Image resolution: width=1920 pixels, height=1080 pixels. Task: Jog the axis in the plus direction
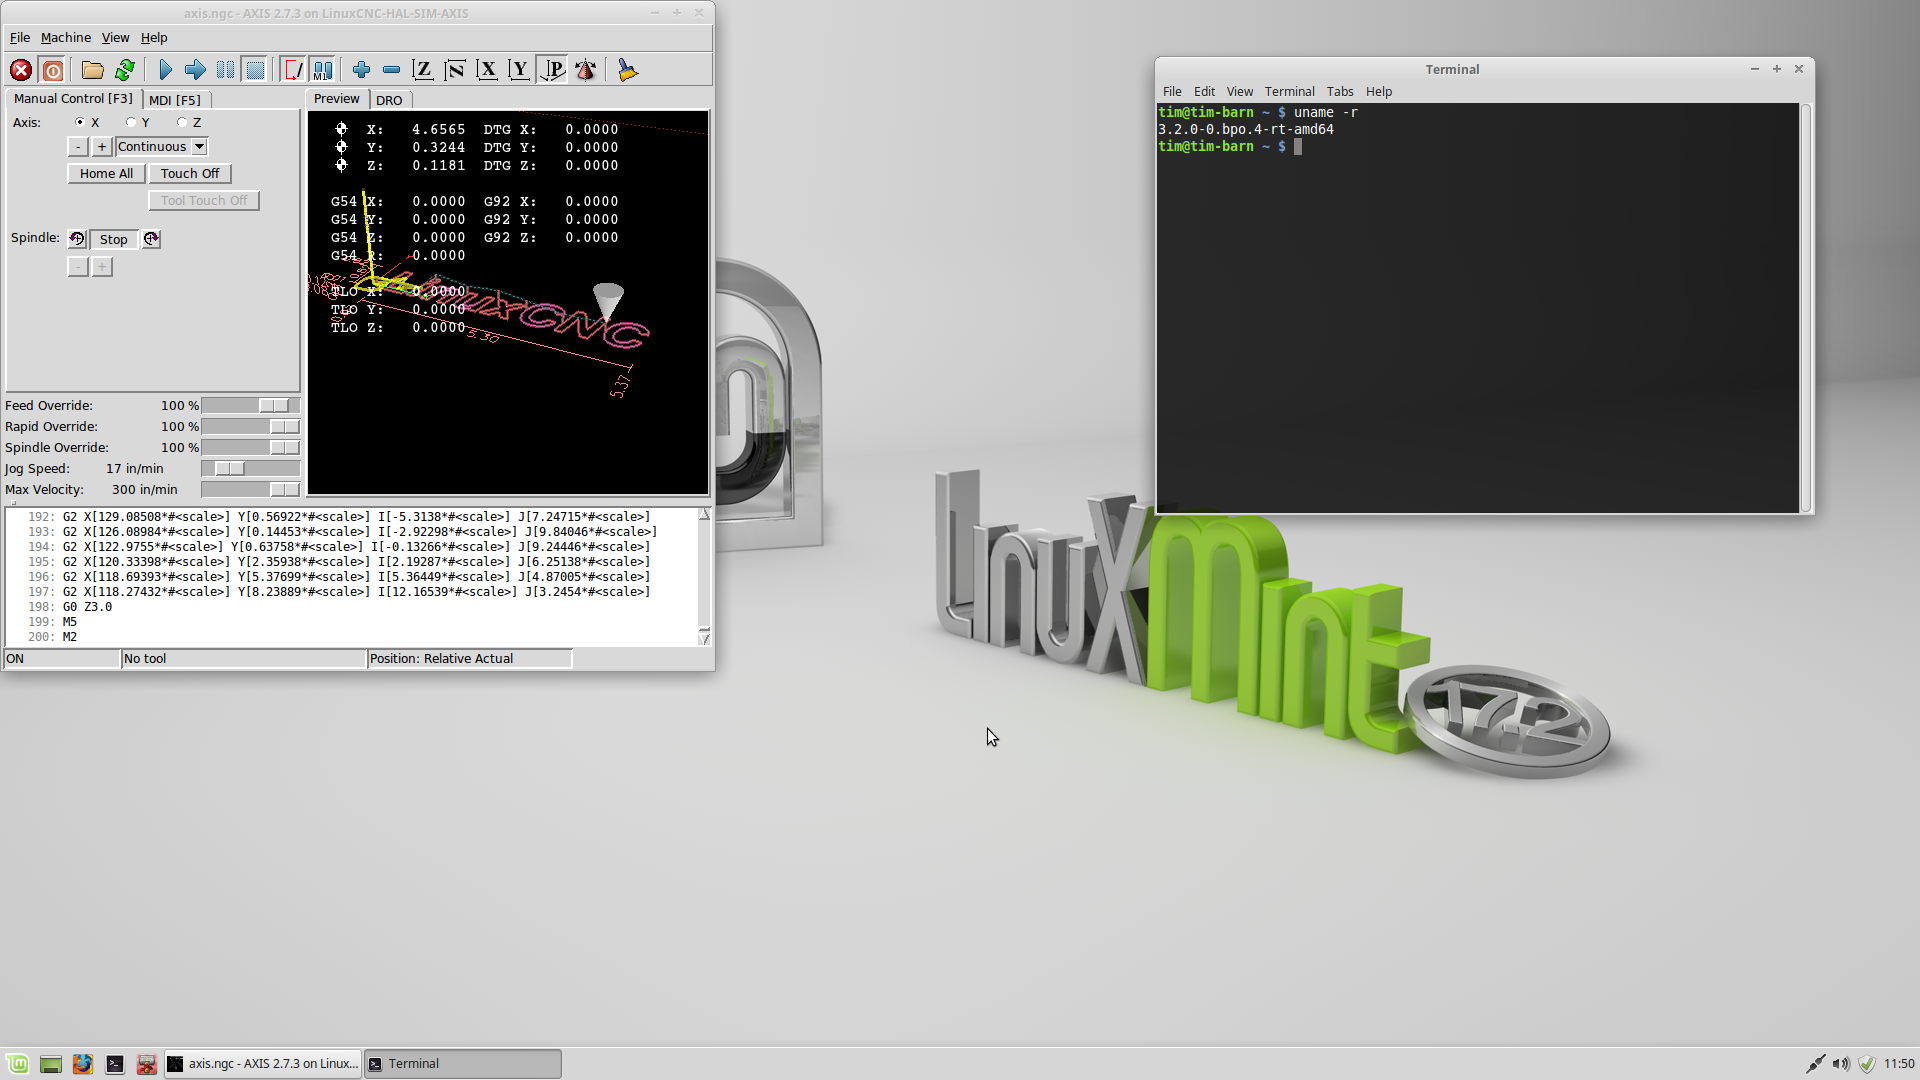pyautogui.click(x=102, y=147)
